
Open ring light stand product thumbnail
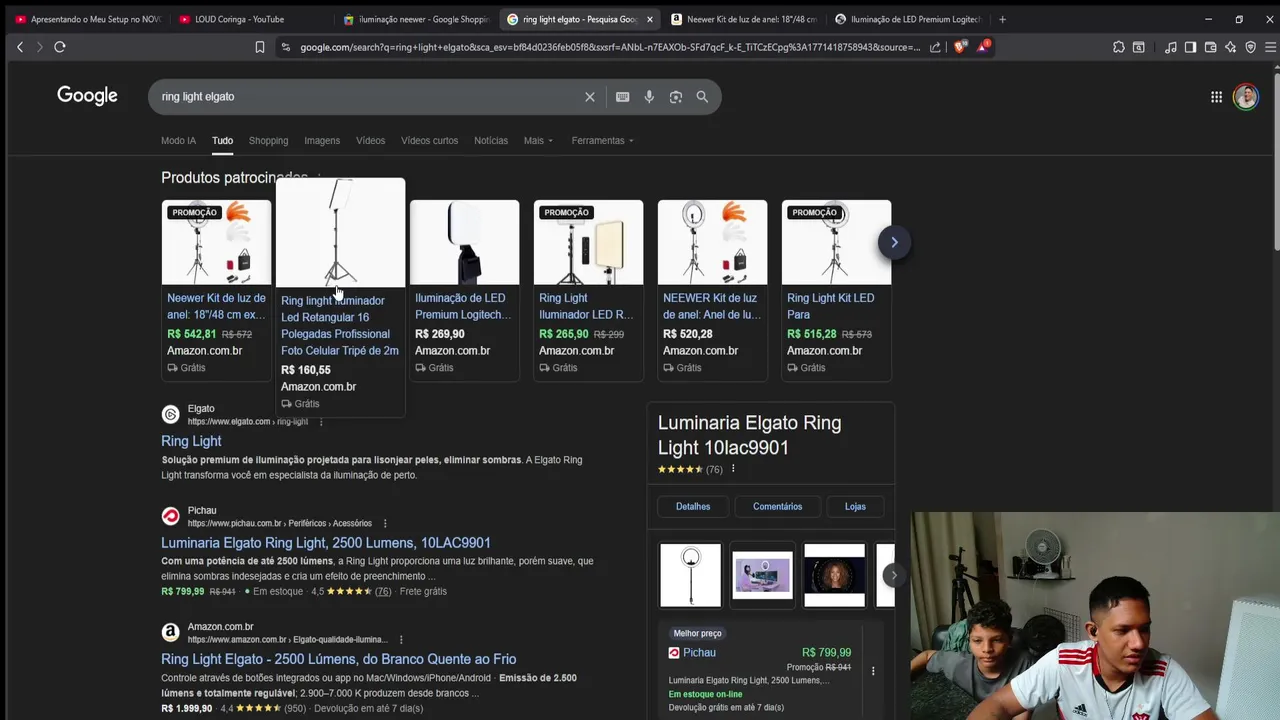click(x=690, y=575)
